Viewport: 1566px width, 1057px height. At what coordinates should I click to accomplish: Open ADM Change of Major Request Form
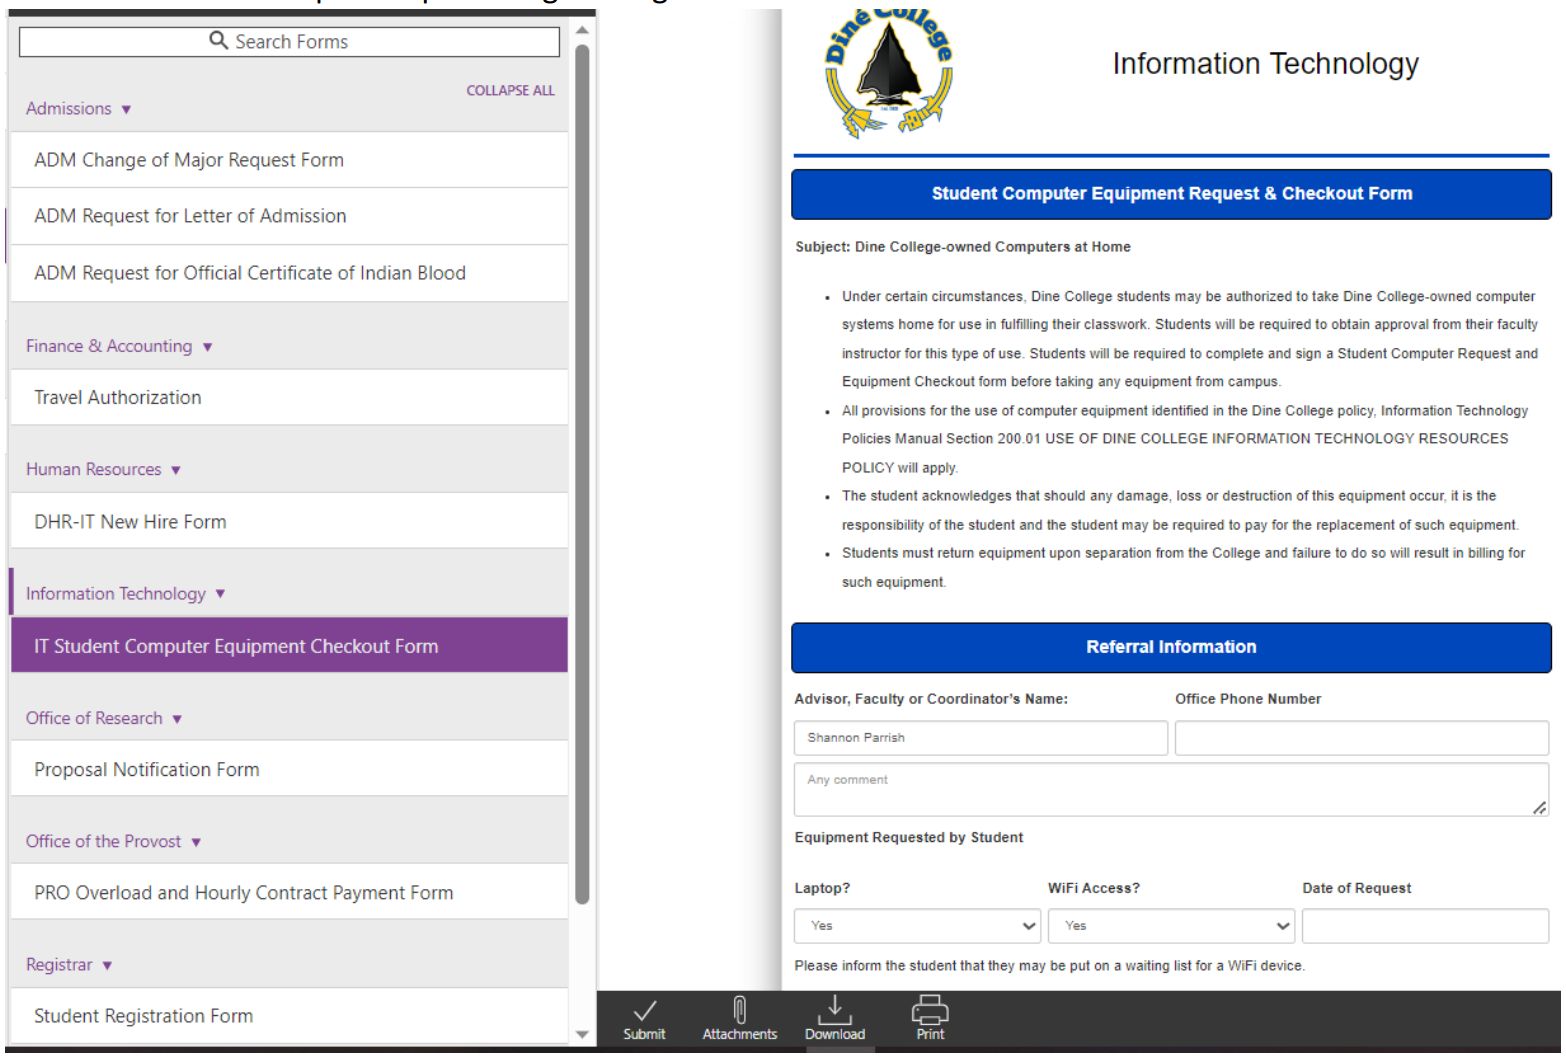pos(289,160)
